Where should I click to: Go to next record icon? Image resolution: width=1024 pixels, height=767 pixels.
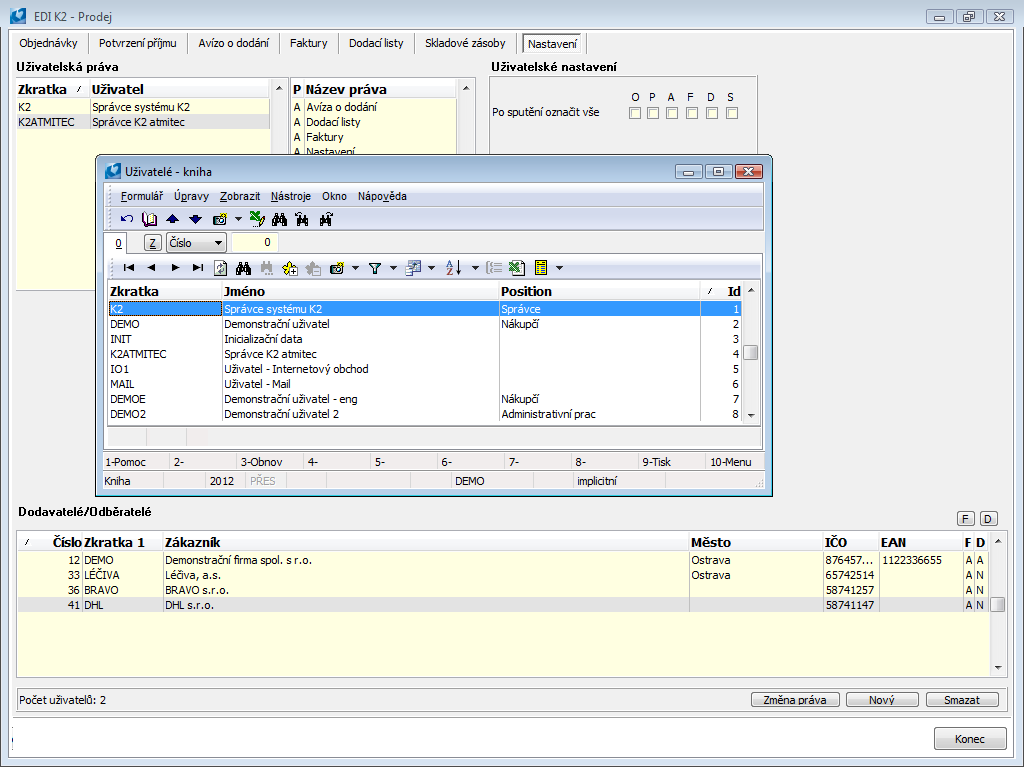pyautogui.click(x=175, y=267)
